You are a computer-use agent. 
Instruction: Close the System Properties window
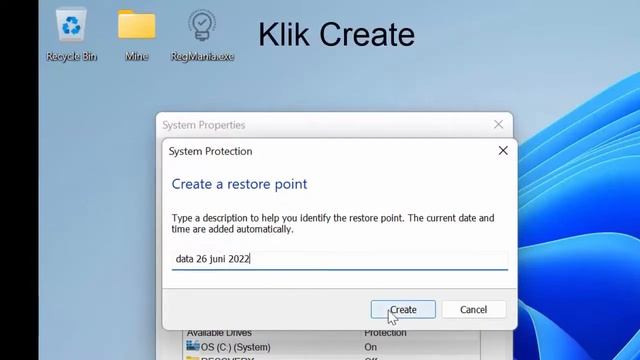click(x=498, y=124)
